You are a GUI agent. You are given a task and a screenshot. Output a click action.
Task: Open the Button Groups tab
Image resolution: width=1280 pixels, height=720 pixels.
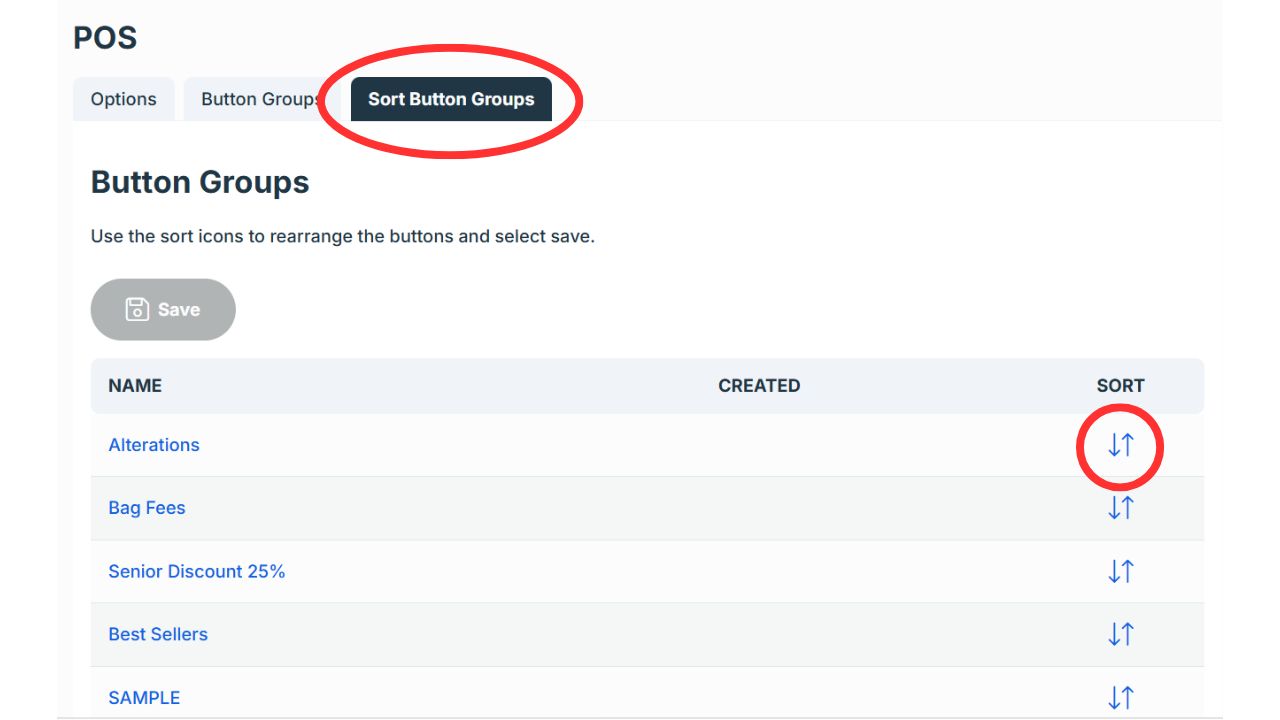coord(258,99)
